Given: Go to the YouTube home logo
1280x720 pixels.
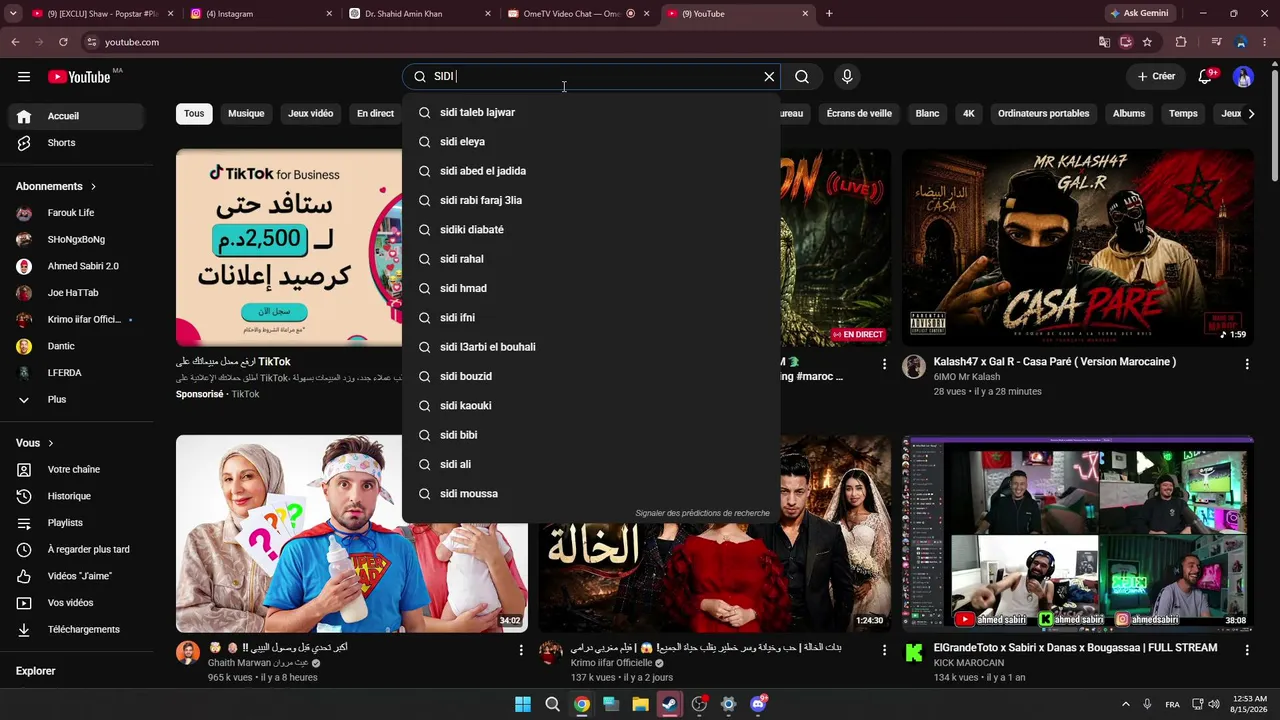Looking at the screenshot, I should coord(79,77).
